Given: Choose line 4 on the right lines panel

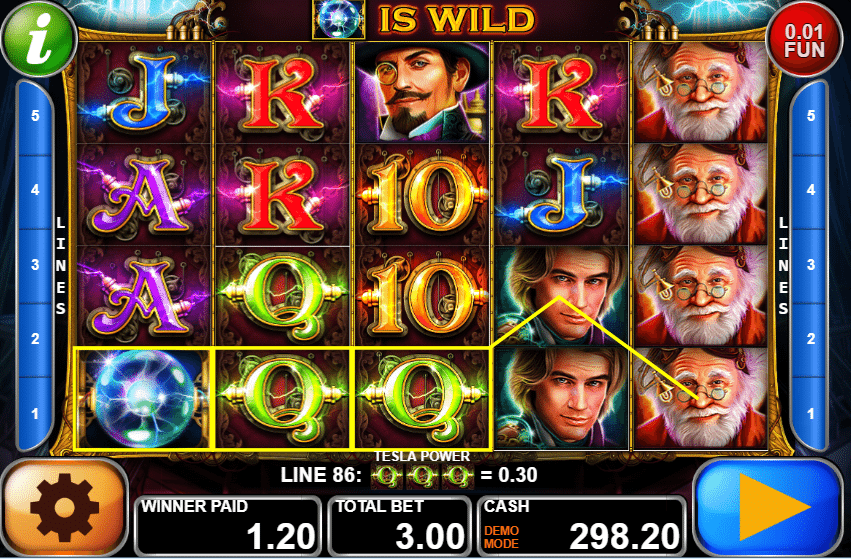Looking at the screenshot, I should pyautogui.click(x=811, y=190).
